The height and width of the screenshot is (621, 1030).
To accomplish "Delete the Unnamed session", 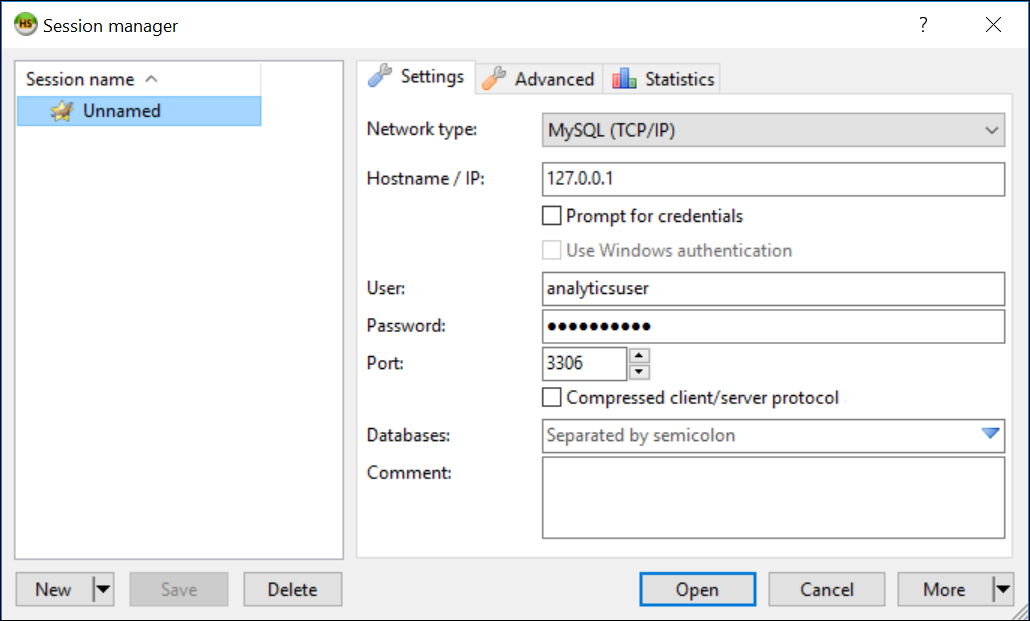I will (x=292, y=589).
